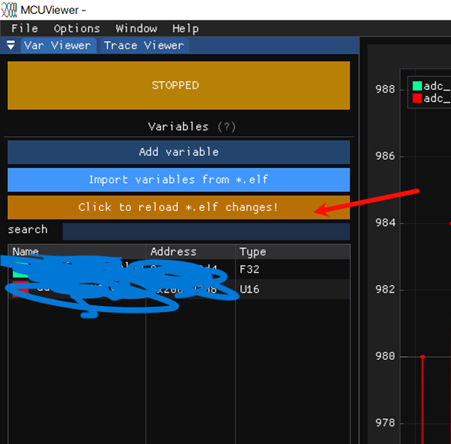The height and width of the screenshot is (444, 451).
Task: Open the File menu
Action: pyautogui.click(x=25, y=28)
